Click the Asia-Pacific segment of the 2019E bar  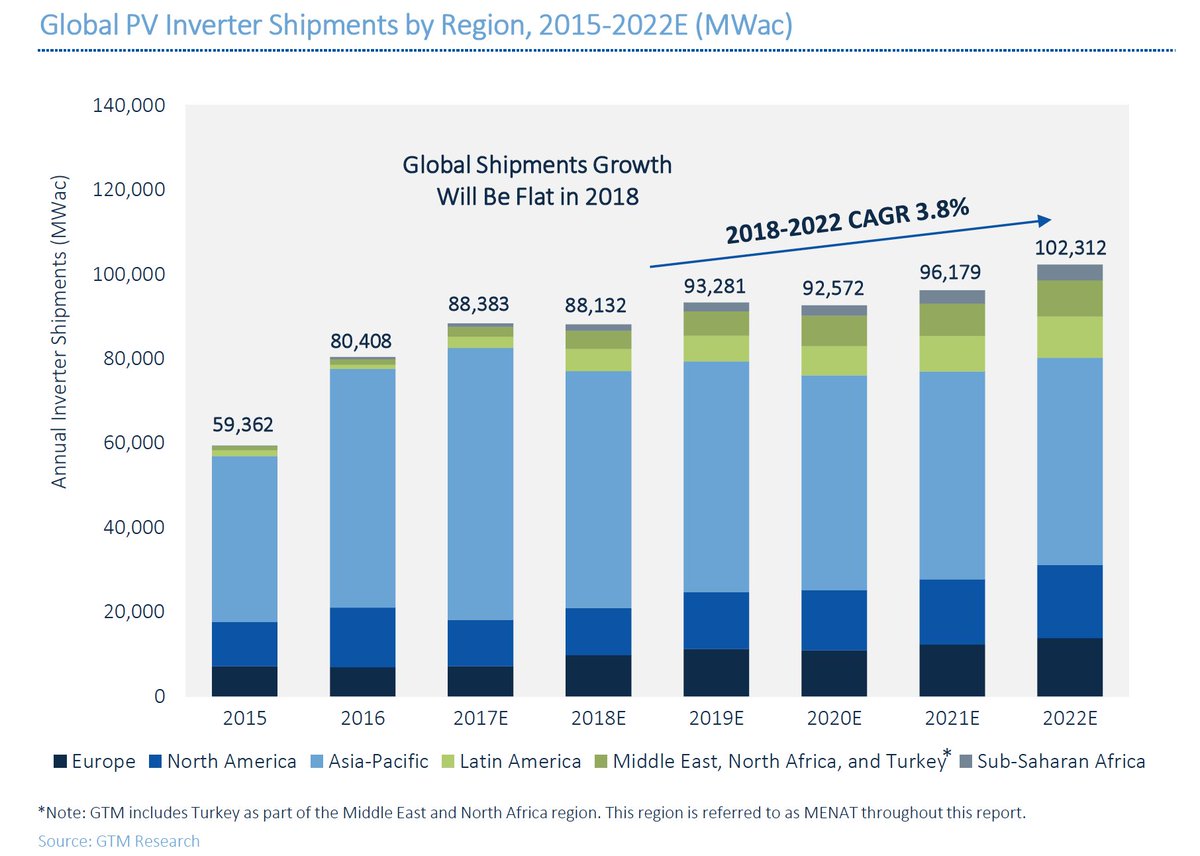pyautogui.click(x=717, y=477)
